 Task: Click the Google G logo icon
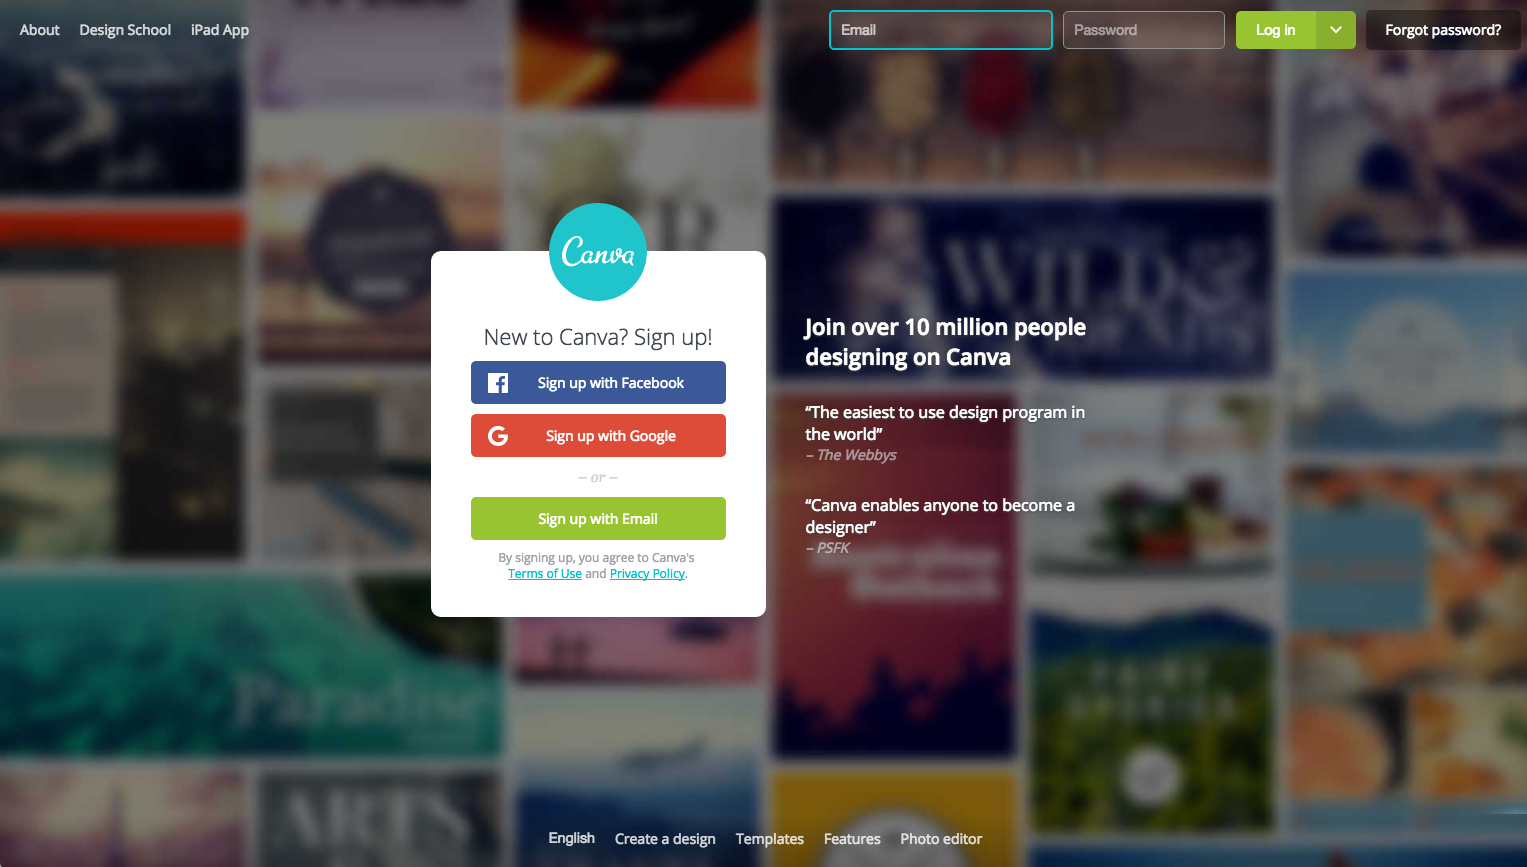498,436
